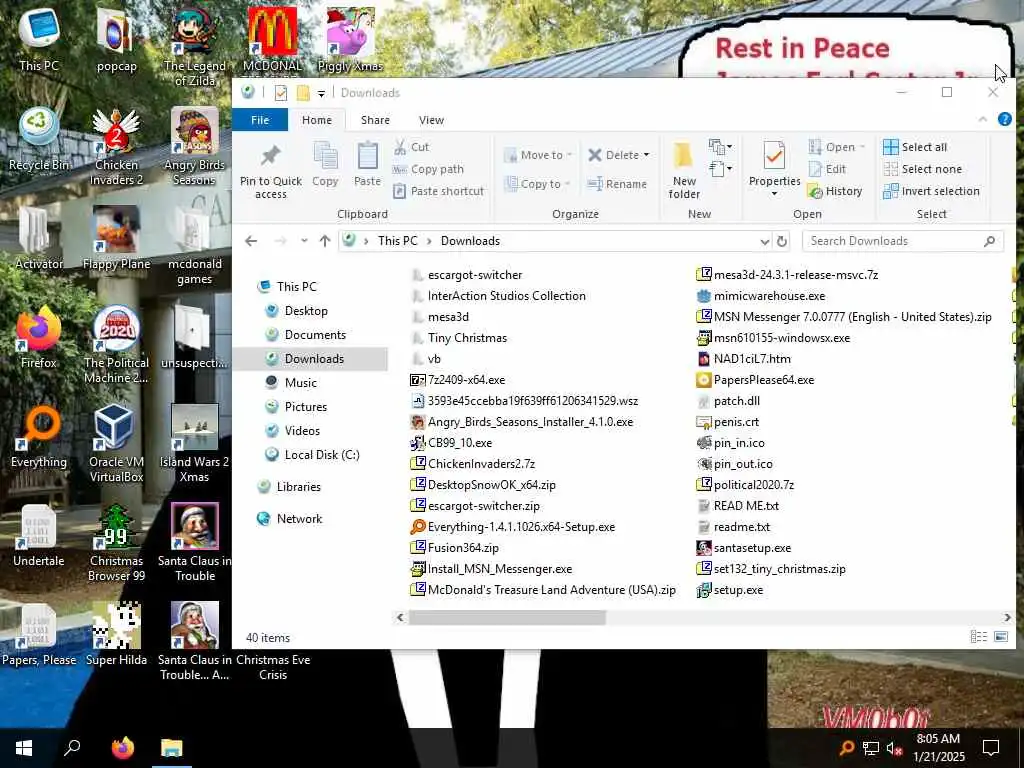Open the Delete dropdown arrow

click(647, 155)
